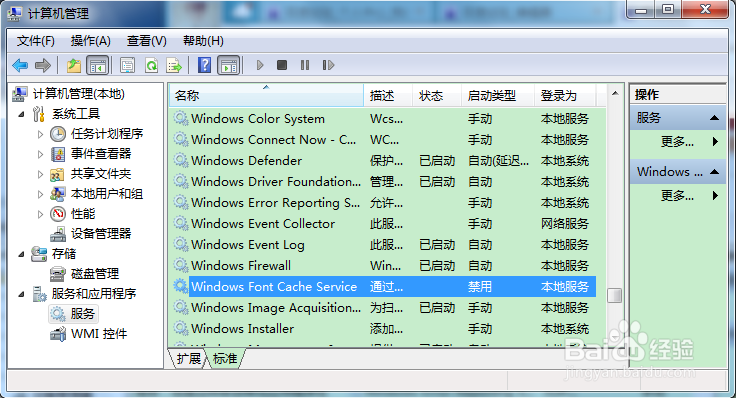Select WMI 控件 in tree
This screenshot has height=398, width=736.
[99, 334]
